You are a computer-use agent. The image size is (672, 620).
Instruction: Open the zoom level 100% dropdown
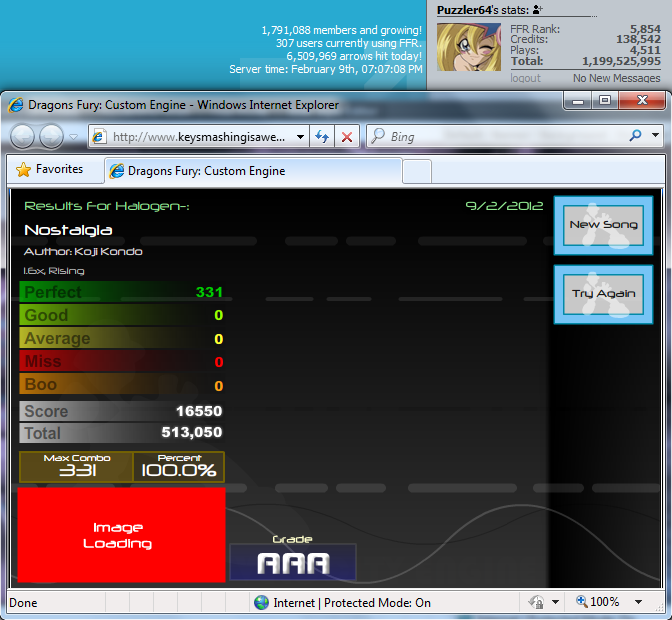(639, 602)
